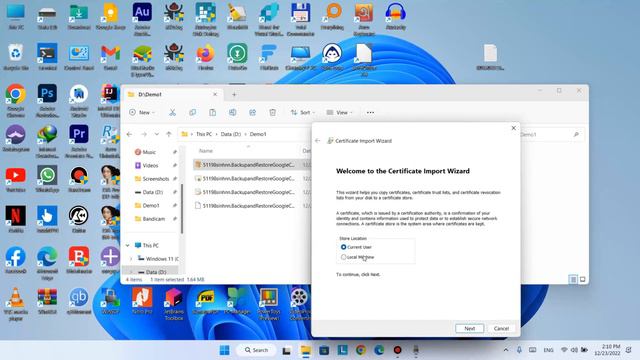Click File Explorer sidebar scrollbar

(182, 209)
